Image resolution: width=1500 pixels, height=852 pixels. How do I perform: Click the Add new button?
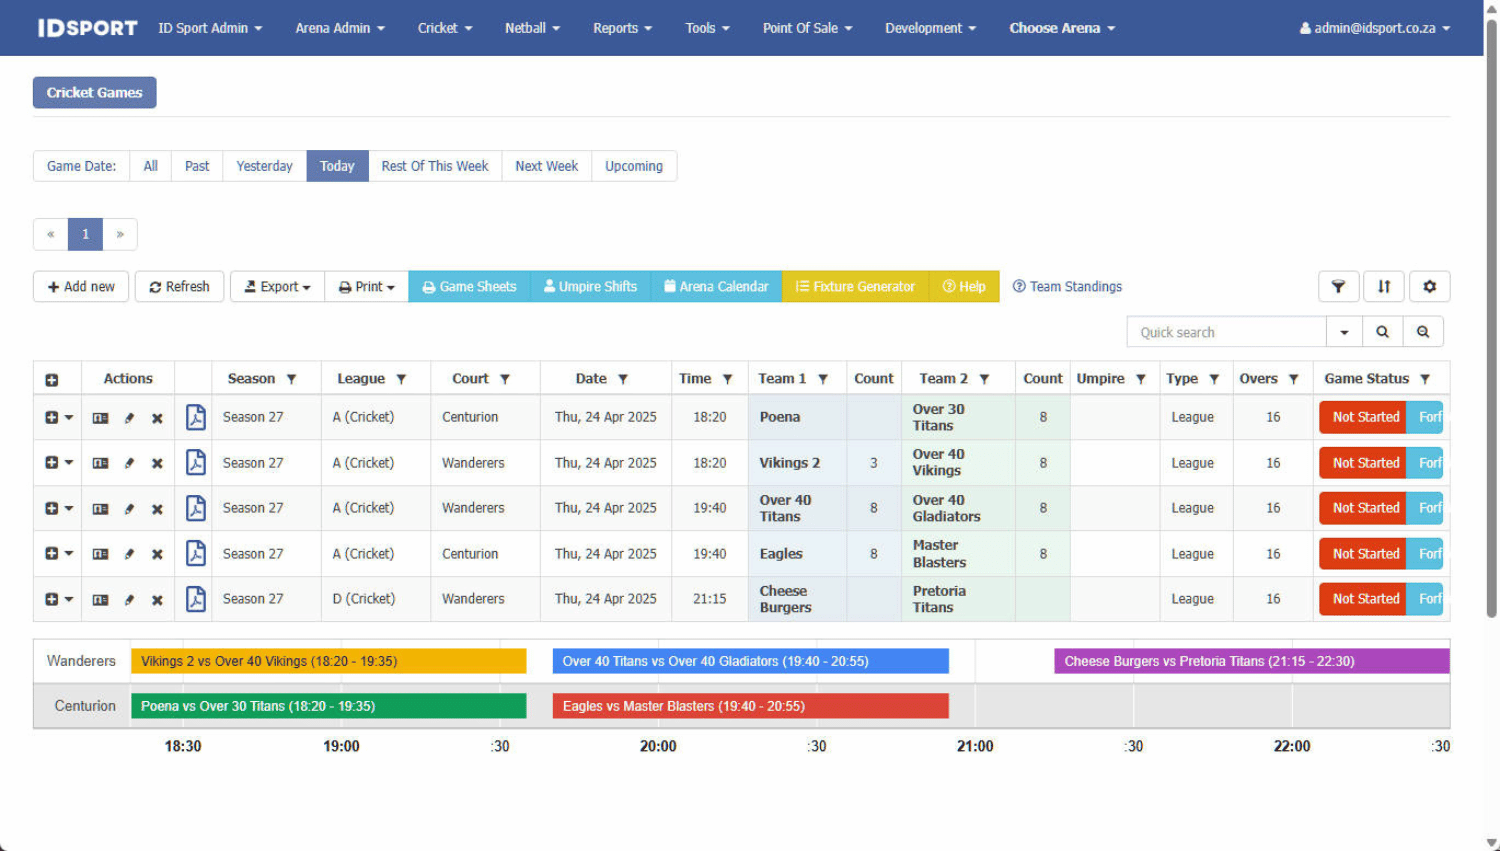pyautogui.click(x=81, y=287)
